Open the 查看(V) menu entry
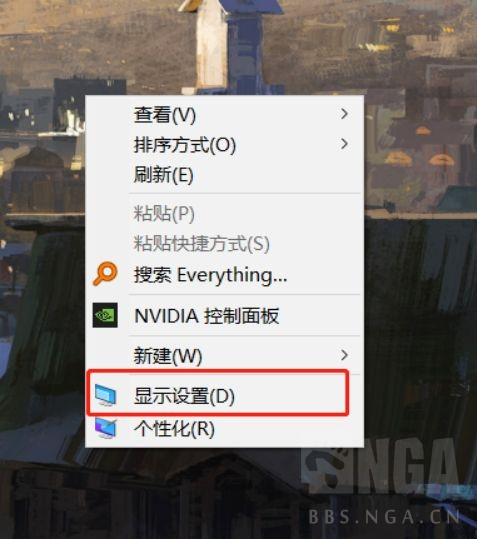477x539 pixels. 224,114
